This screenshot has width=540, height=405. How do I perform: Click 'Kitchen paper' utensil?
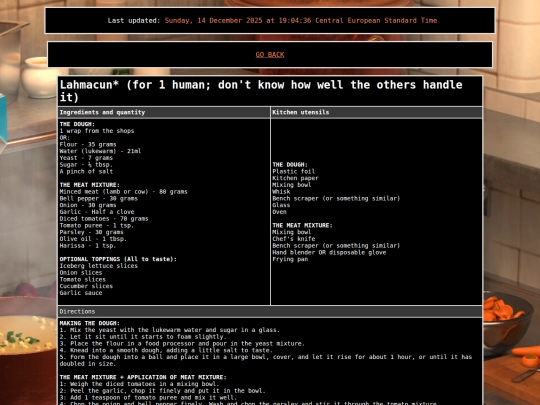(295, 178)
